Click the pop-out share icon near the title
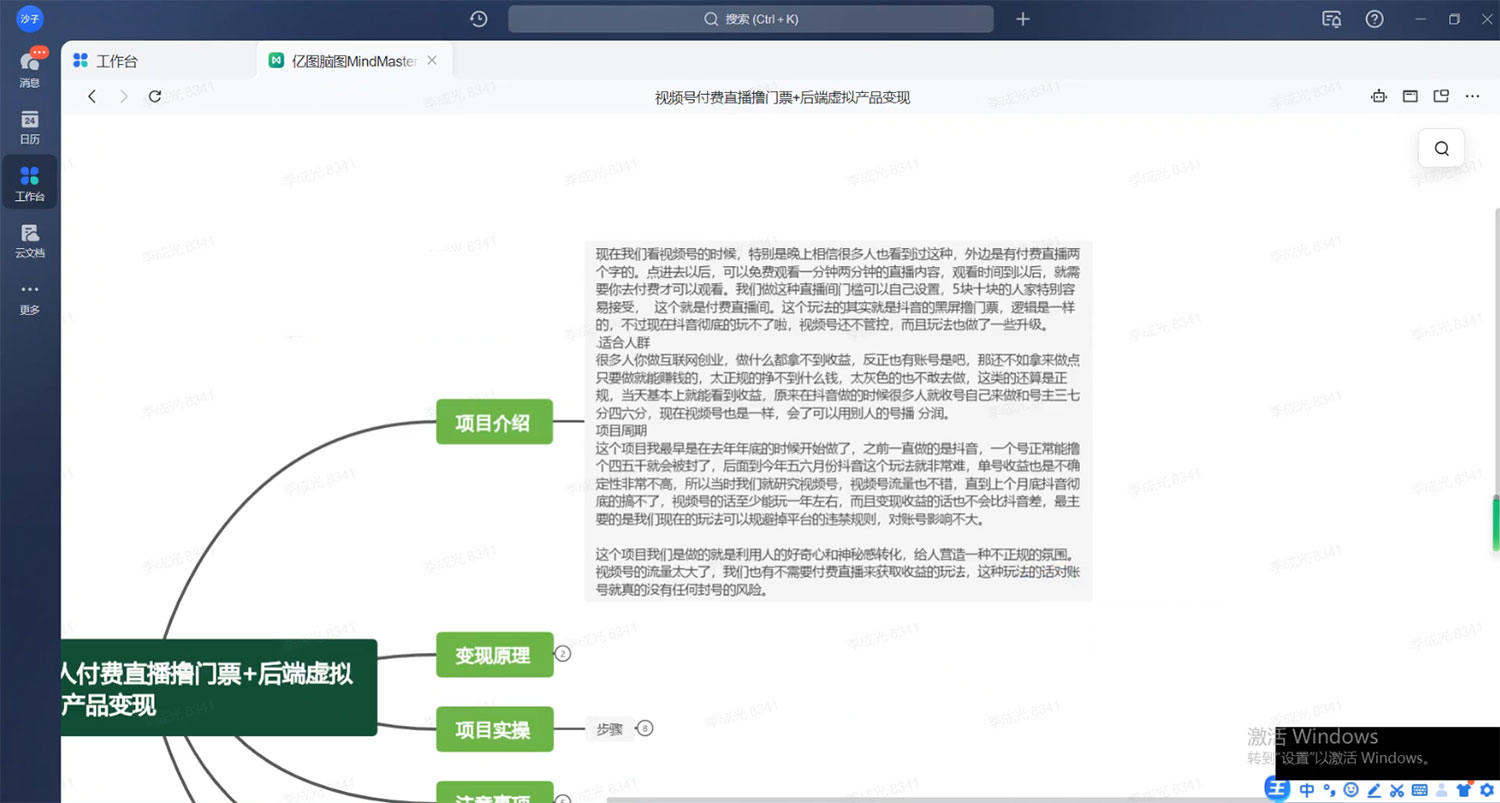1500x803 pixels. coord(1441,96)
